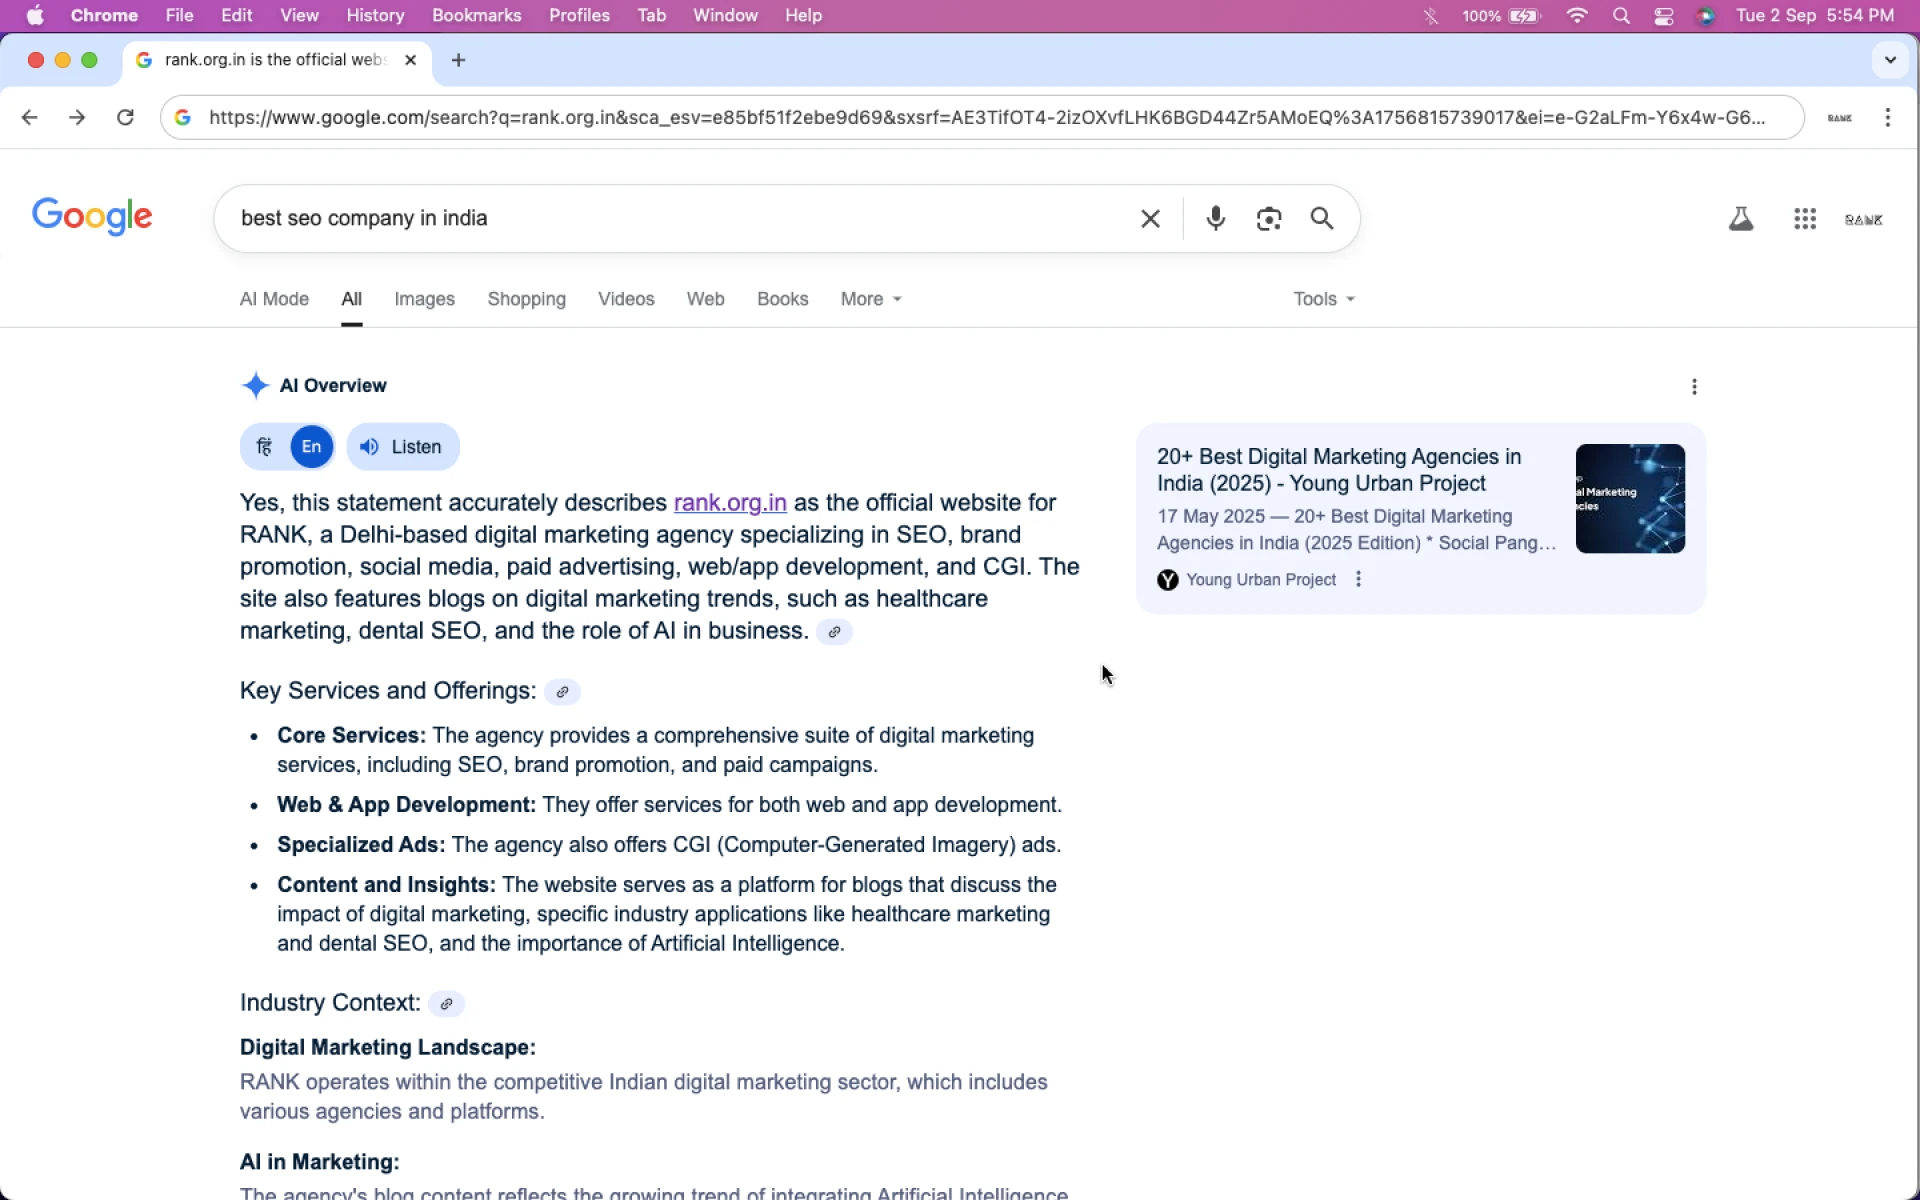The width and height of the screenshot is (1920, 1200).
Task: Click the voice search microphone icon
Action: 1215,218
